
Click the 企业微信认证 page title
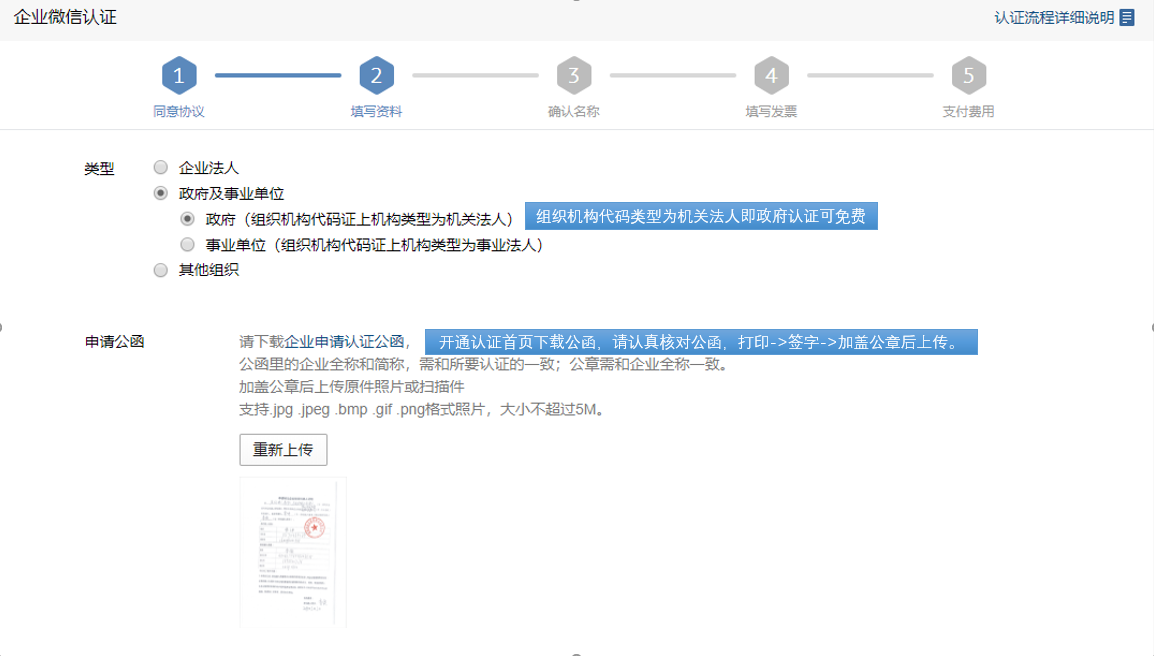pos(65,18)
